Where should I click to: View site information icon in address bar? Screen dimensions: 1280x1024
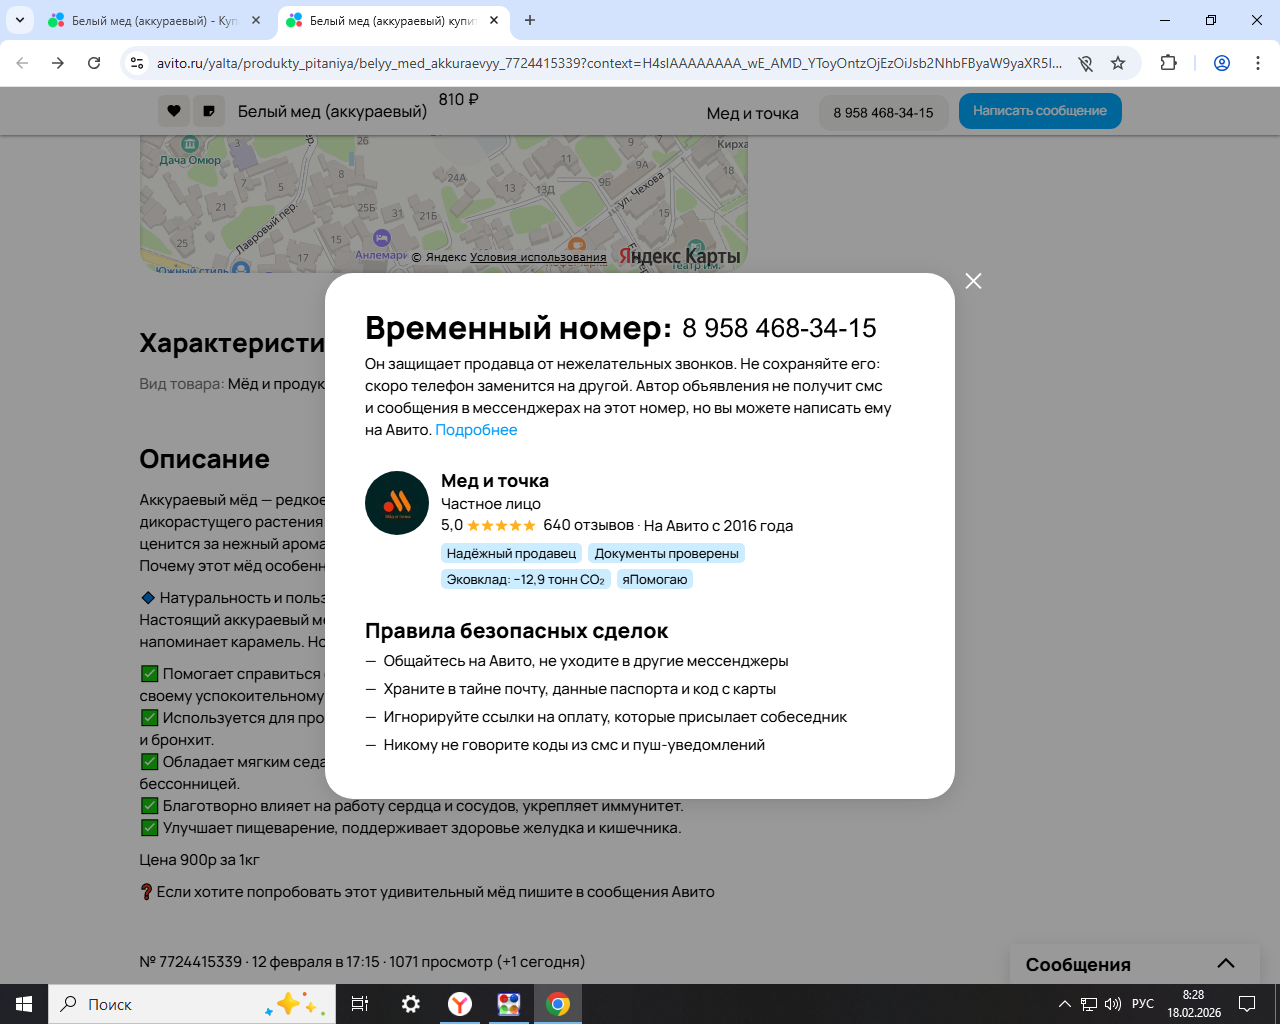tap(137, 63)
